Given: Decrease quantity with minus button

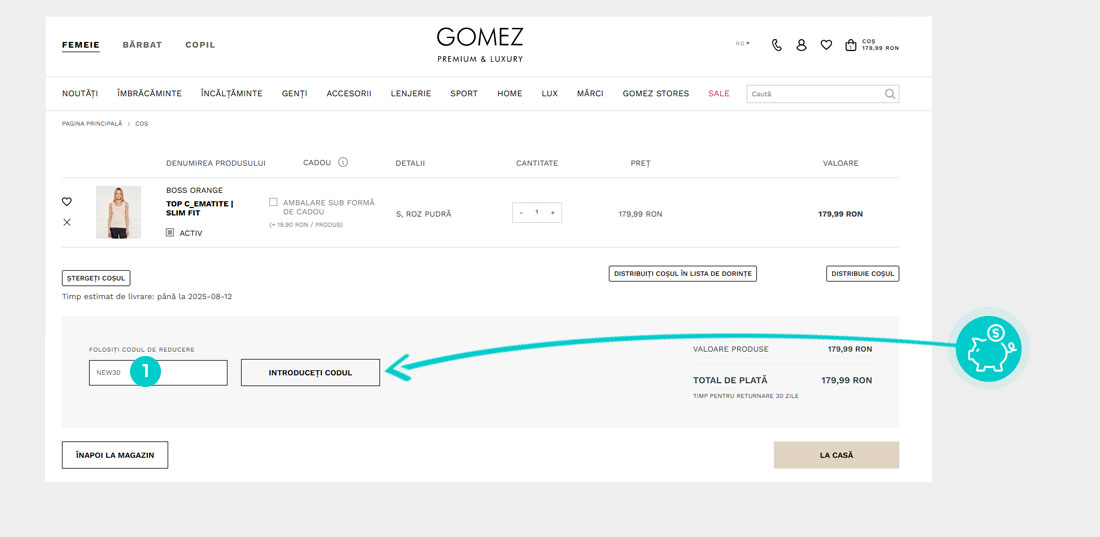Looking at the screenshot, I should point(521,212).
